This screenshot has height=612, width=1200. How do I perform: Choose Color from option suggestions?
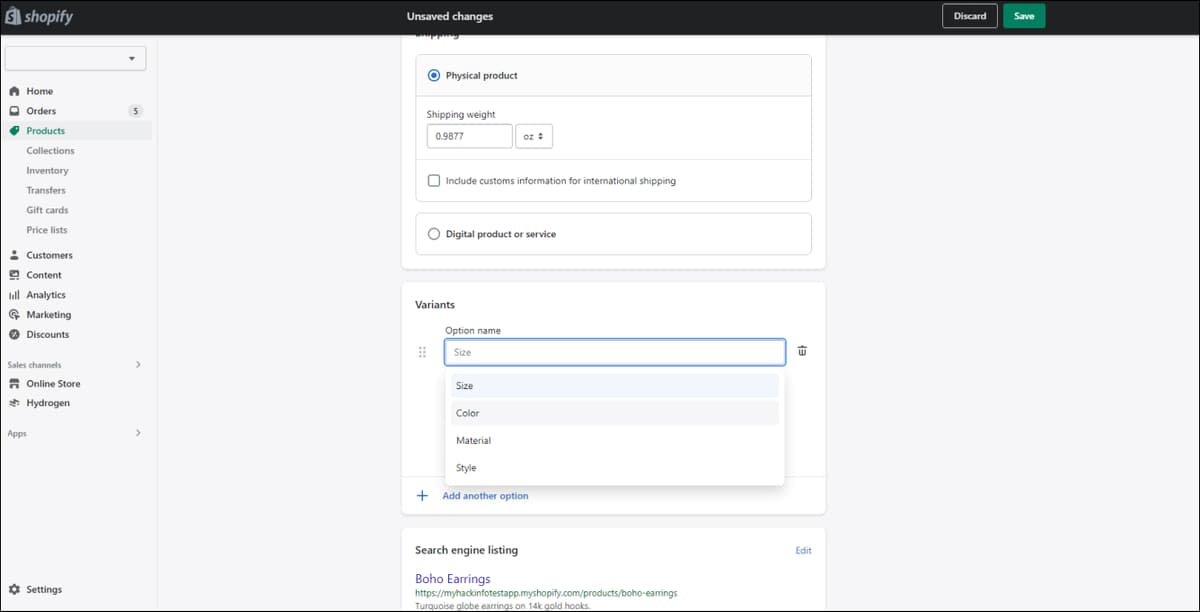click(x=614, y=413)
